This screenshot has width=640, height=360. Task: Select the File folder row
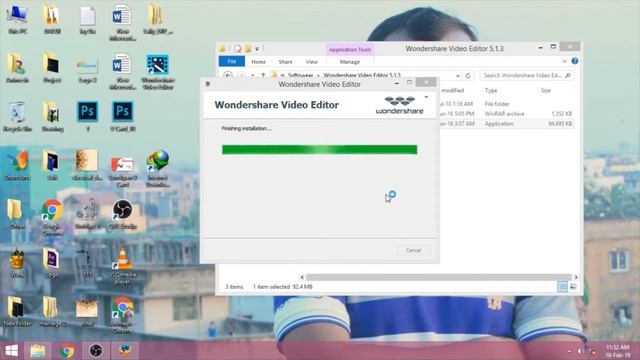pos(507,104)
